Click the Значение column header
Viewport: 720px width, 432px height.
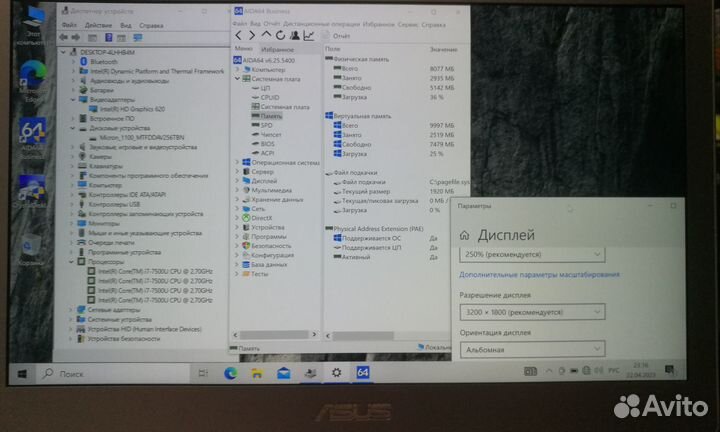(x=443, y=49)
